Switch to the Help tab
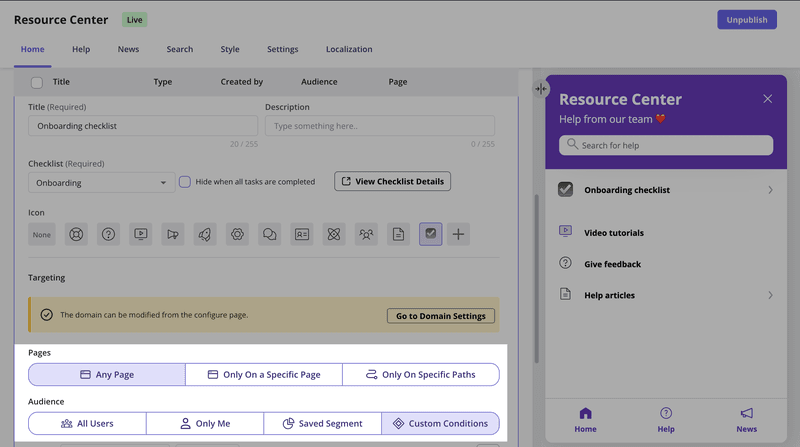 pyautogui.click(x=81, y=49)
